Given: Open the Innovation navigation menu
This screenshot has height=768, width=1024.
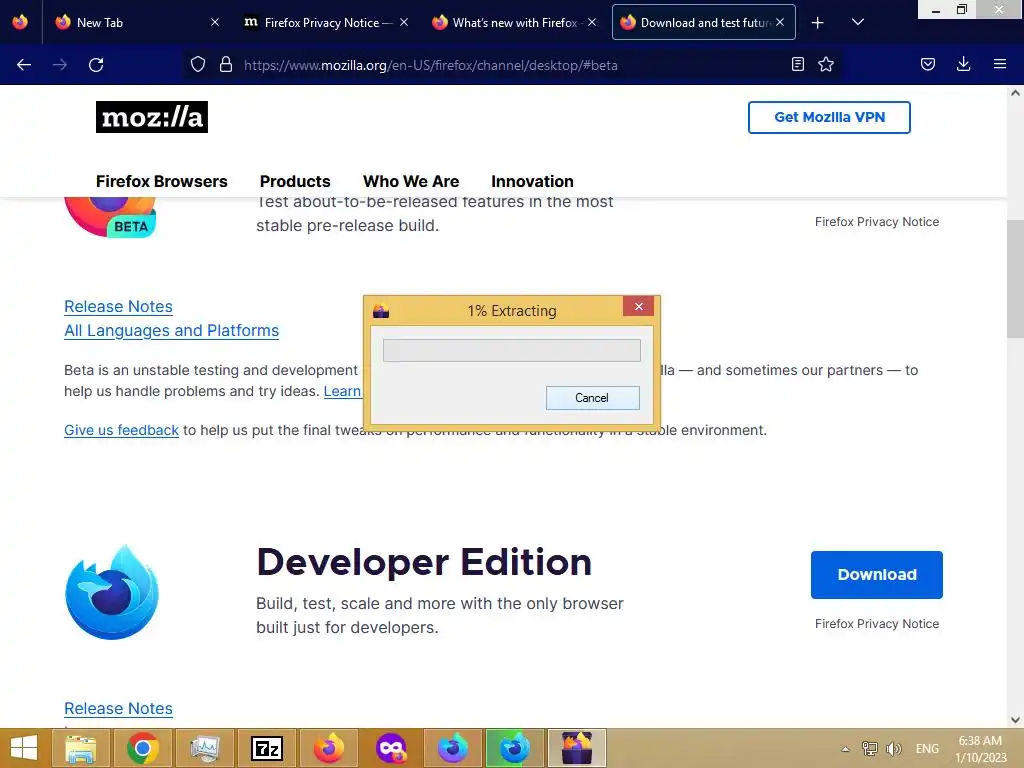Looking at the screenshot, I should [x=532, y=181].
